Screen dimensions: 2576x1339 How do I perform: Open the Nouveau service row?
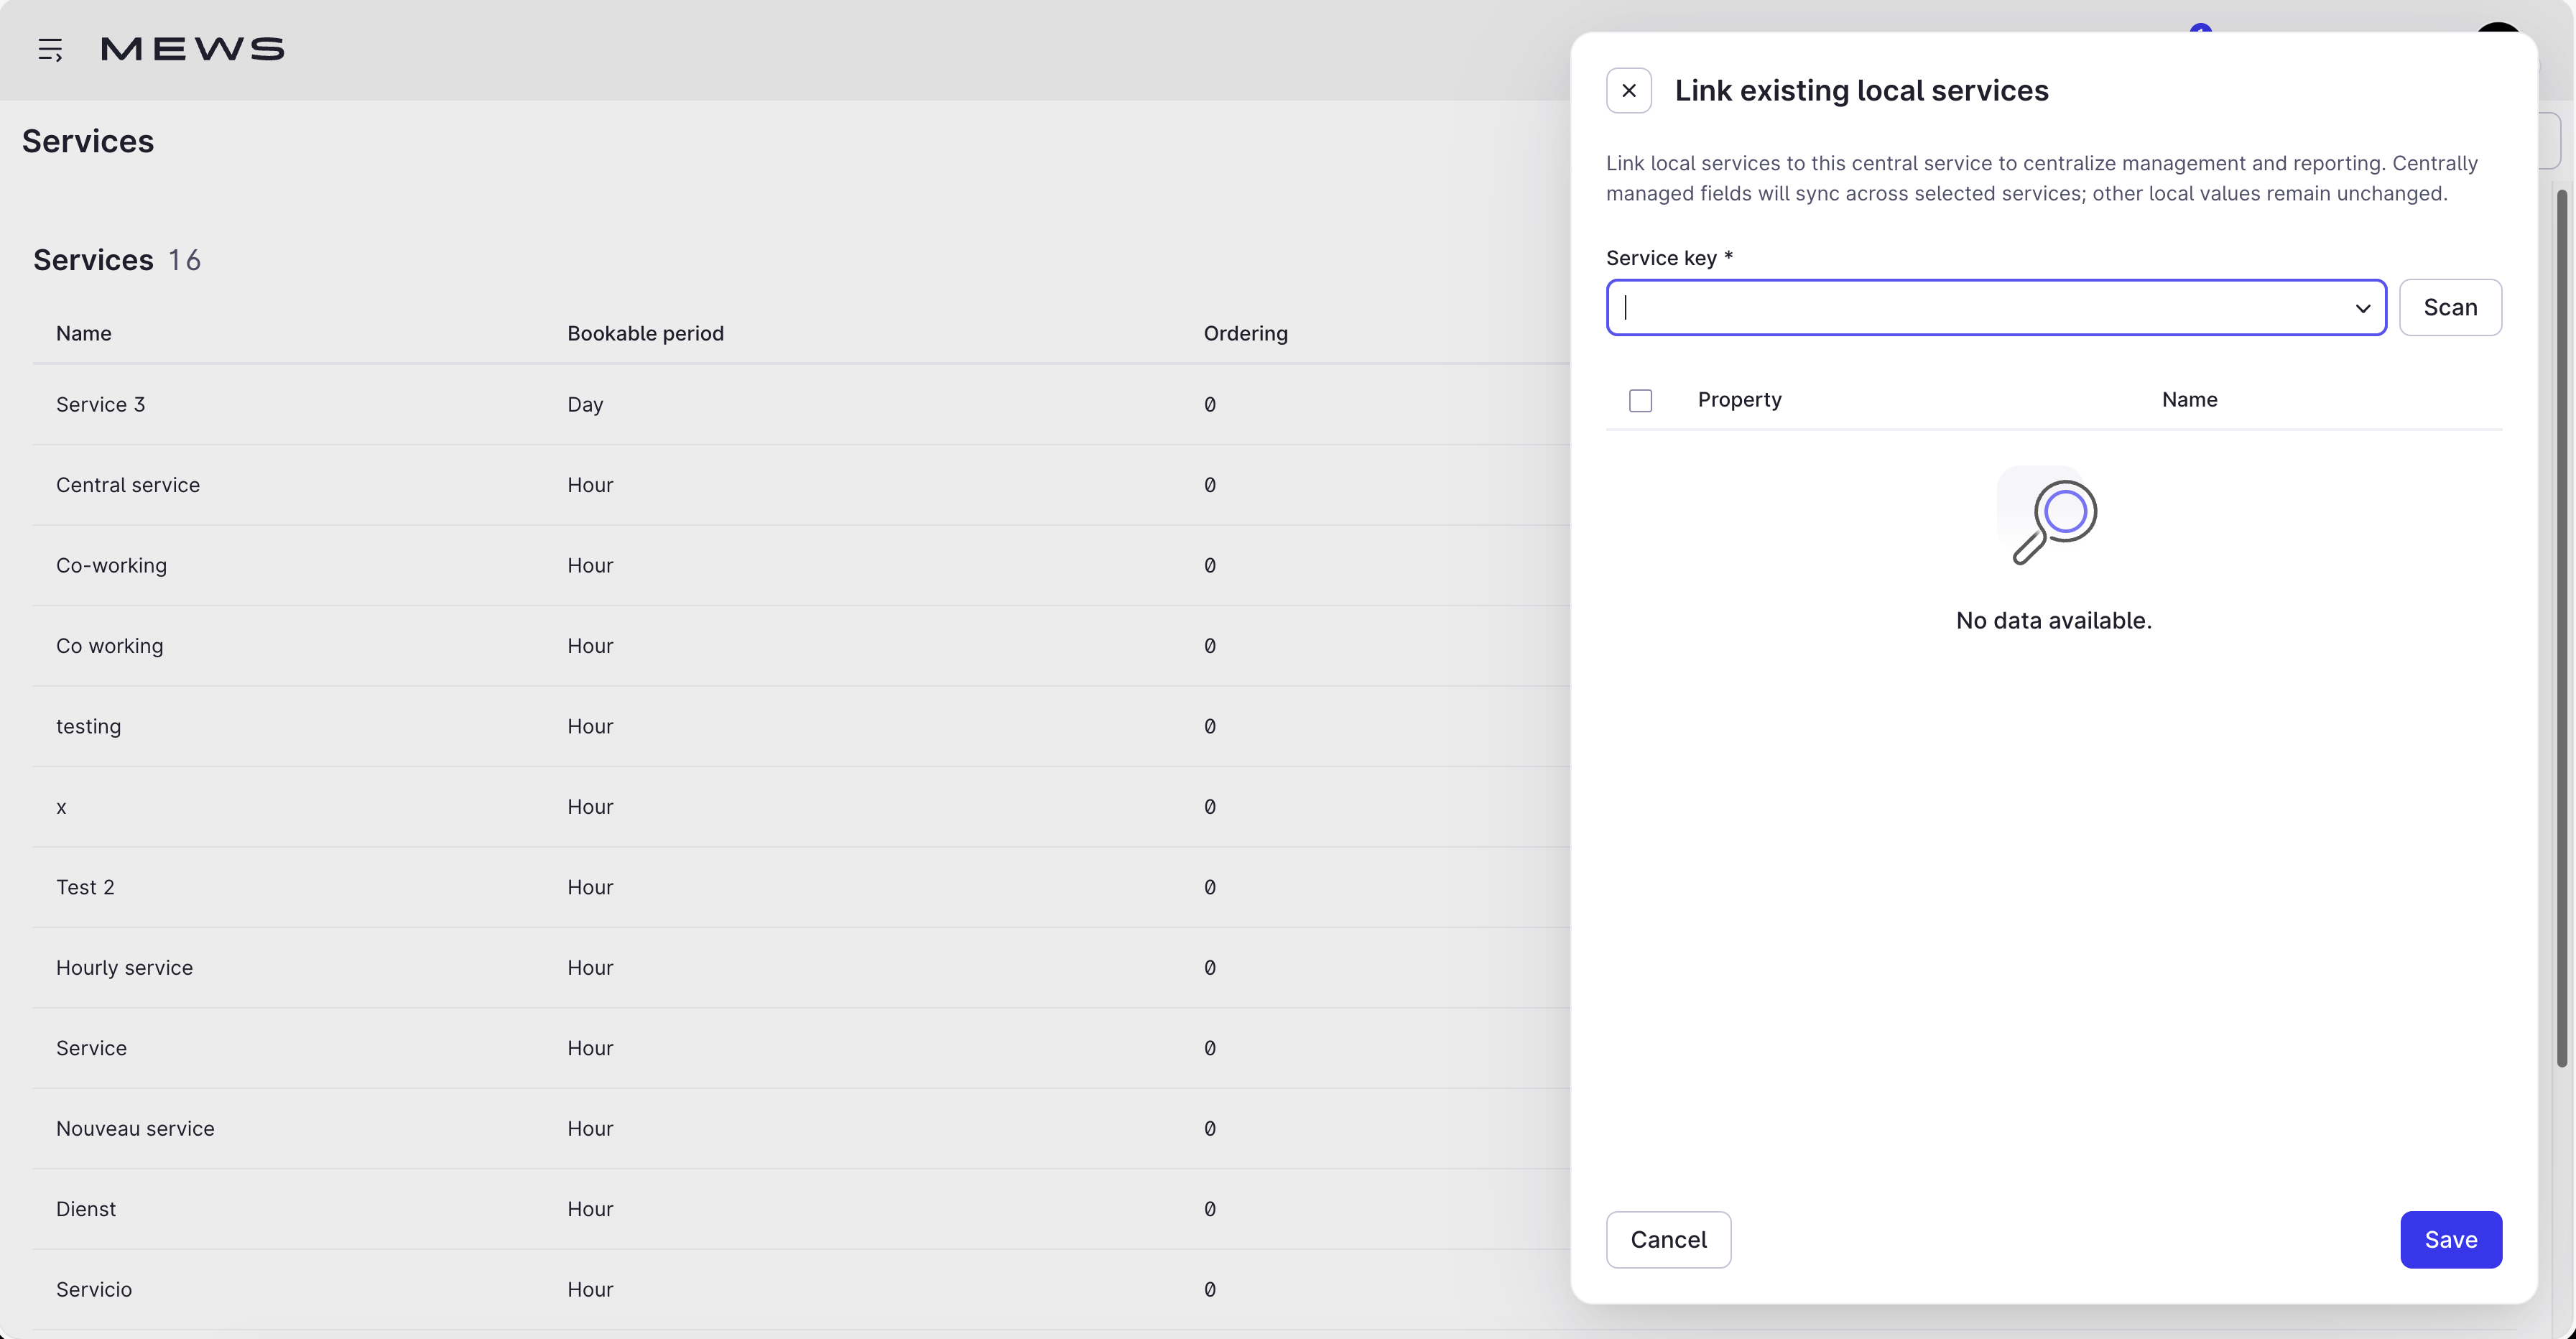click(801, 1130)
